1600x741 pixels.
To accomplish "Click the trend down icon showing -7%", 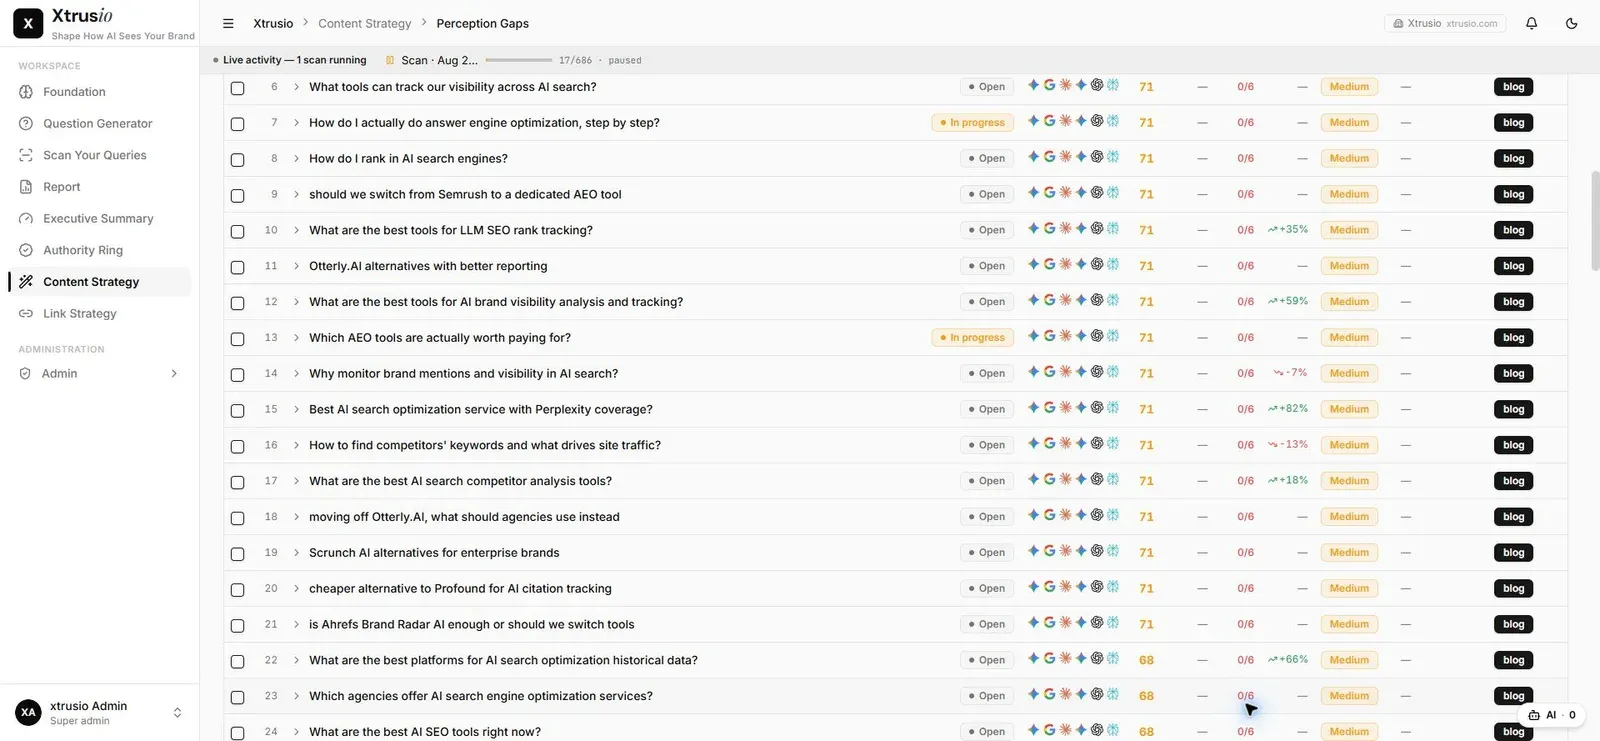I will pyautogui.click(x=1278, y=373).
